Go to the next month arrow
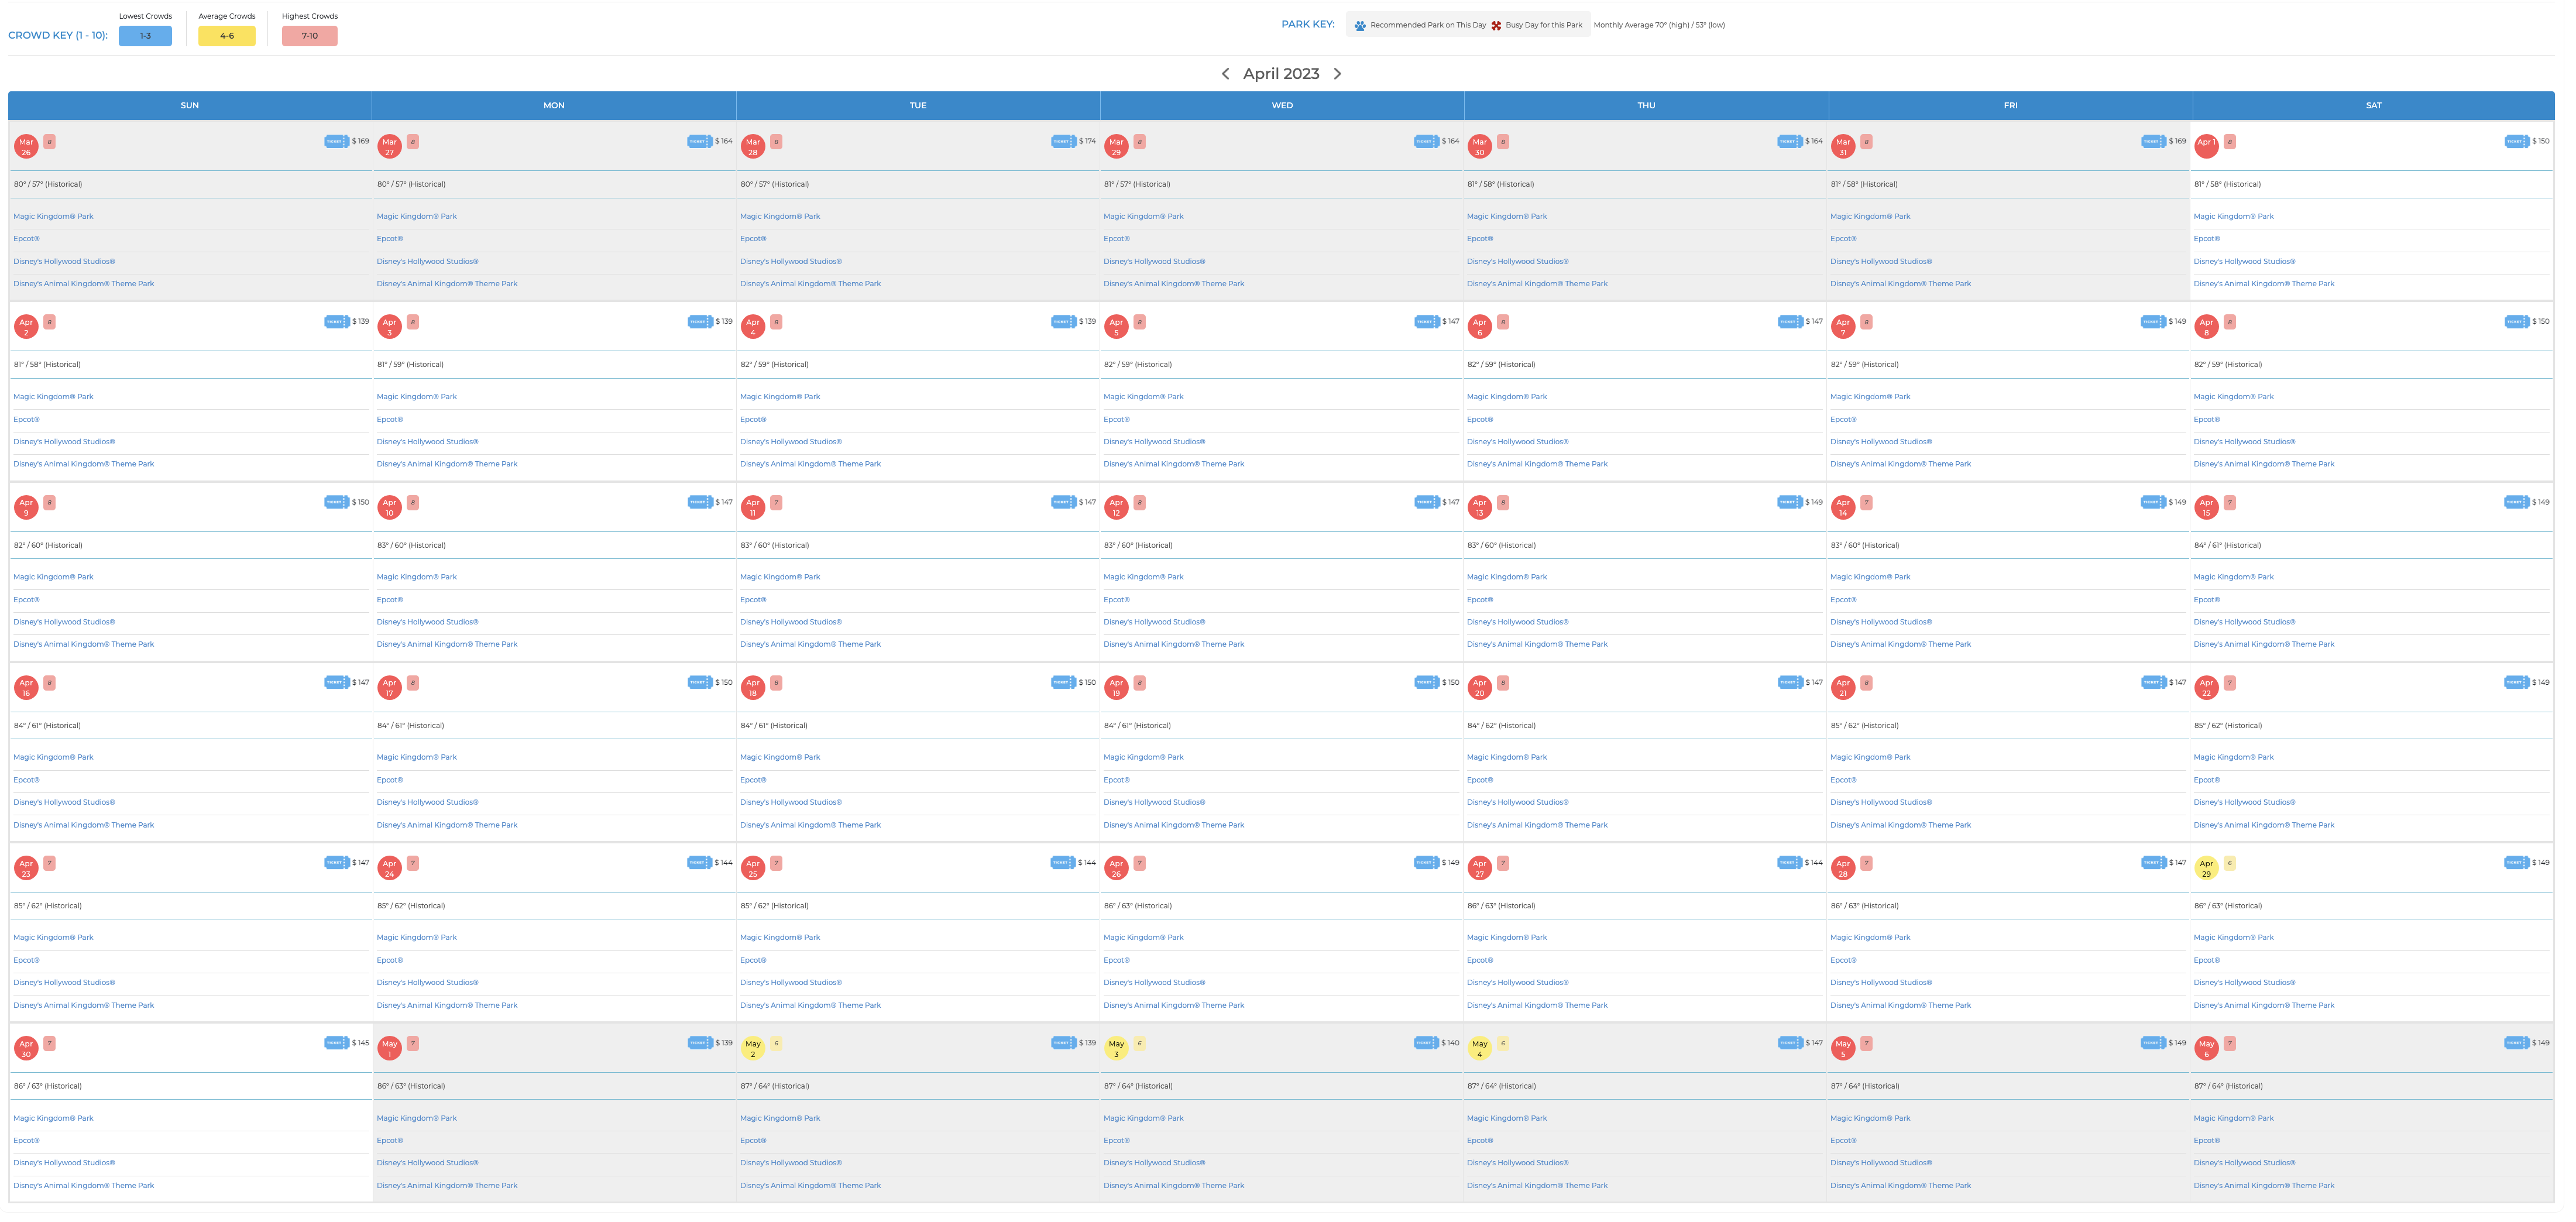Screen dimensions: 2576x1222 (1337, 74)
